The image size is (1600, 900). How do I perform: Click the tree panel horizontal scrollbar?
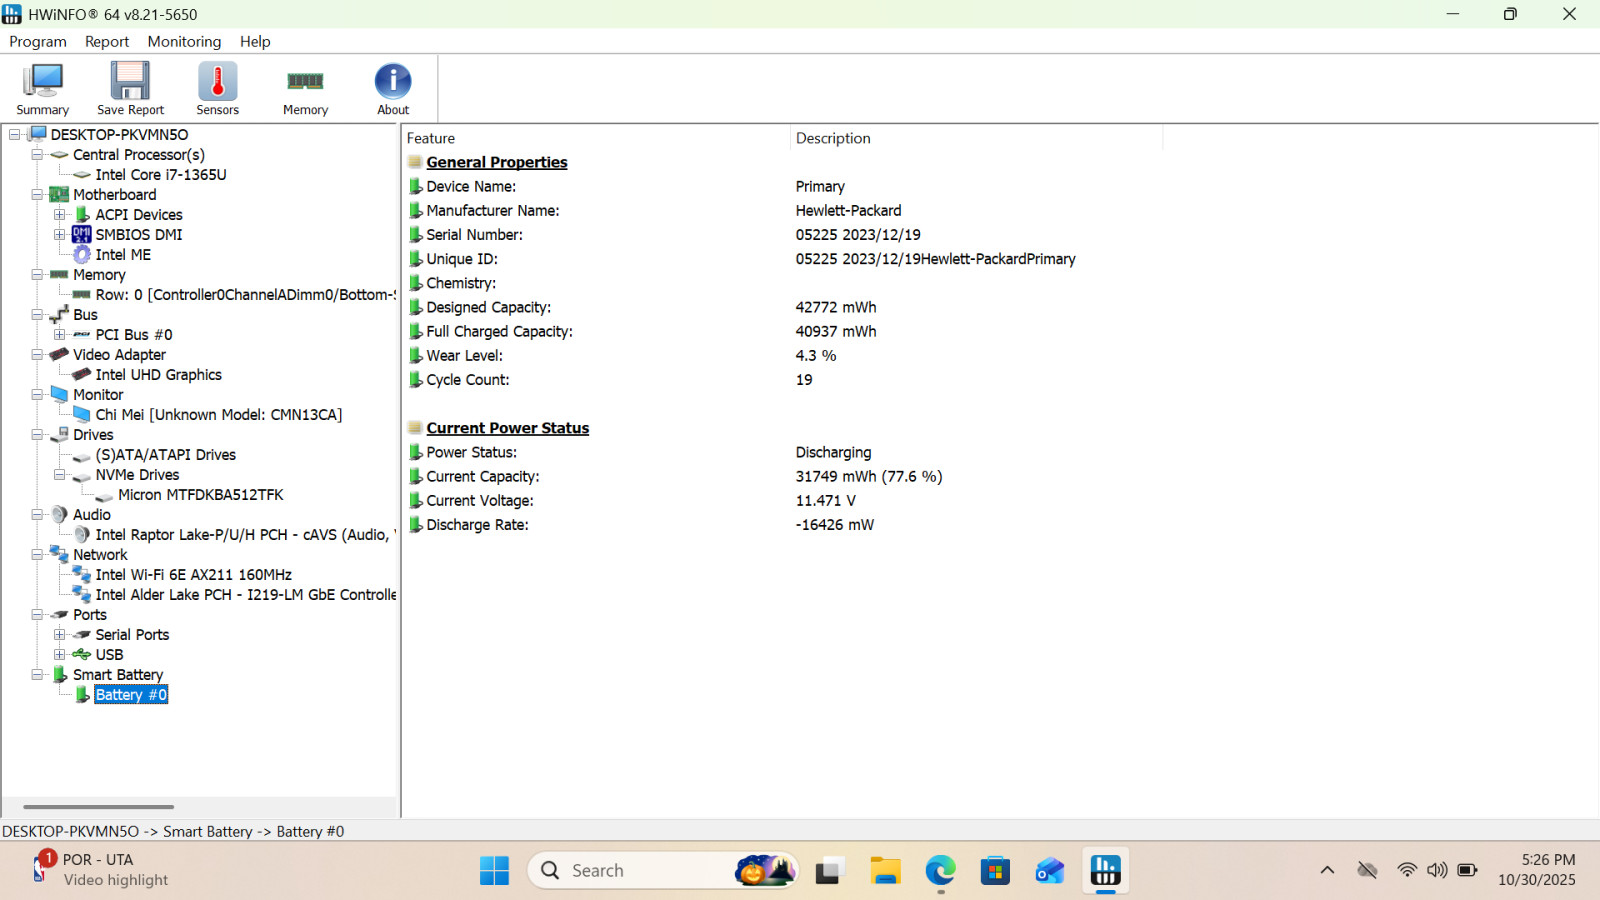pos(99,807)
